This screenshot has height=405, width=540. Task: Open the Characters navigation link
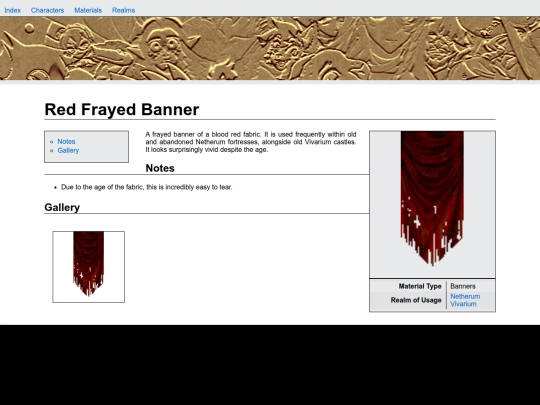pos(48,10)
